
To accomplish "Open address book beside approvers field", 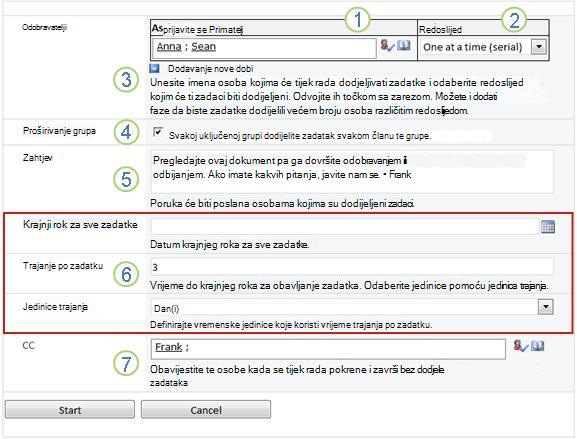I will 404,46.
